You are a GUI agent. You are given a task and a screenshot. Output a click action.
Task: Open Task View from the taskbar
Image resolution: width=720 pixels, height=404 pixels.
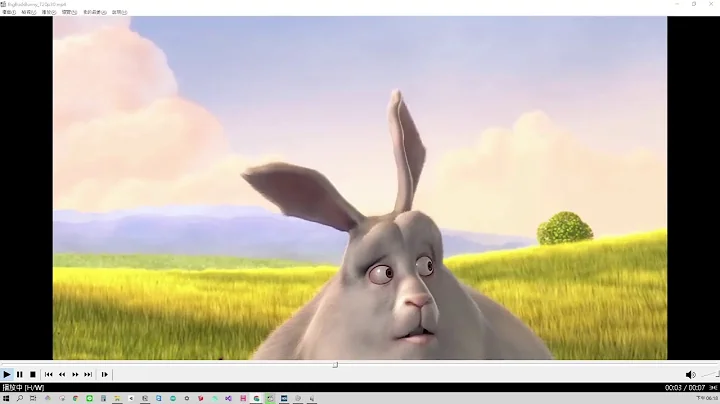click(33, 398)
